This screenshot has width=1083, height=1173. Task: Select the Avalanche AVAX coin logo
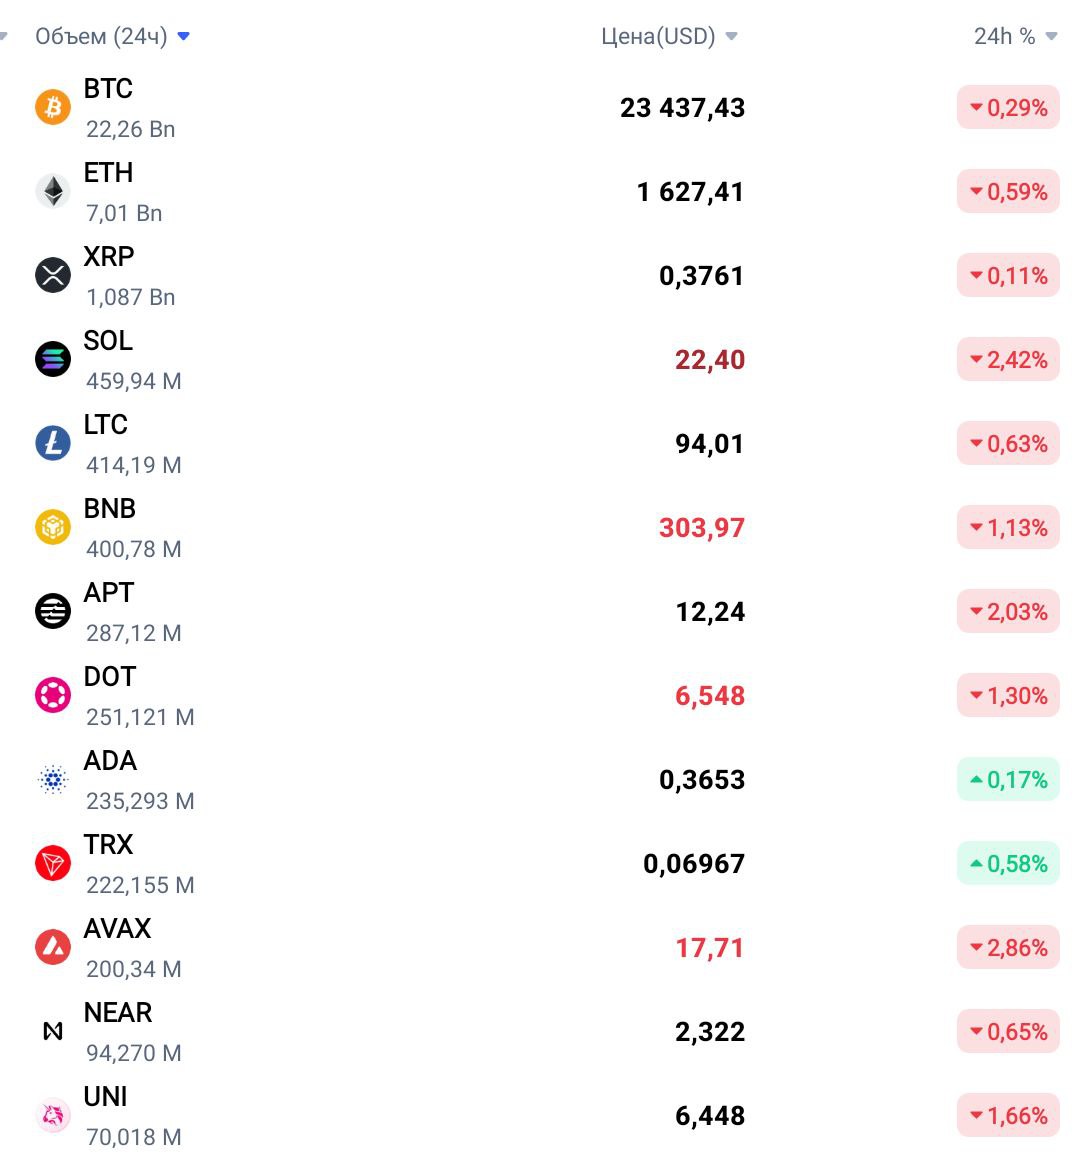(53, 947)
